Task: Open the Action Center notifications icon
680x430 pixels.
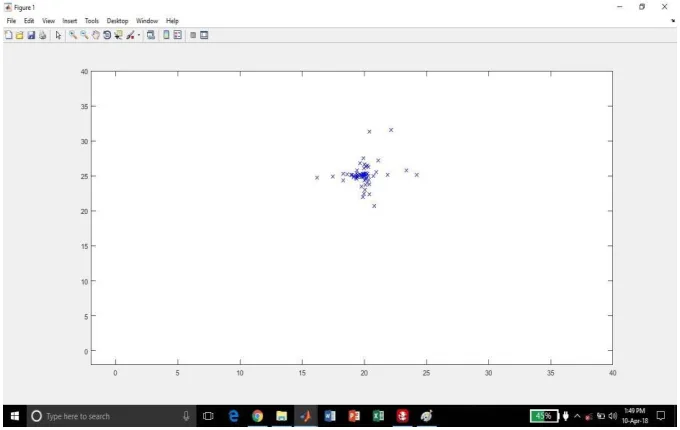Action: click(x=661, y=416)
